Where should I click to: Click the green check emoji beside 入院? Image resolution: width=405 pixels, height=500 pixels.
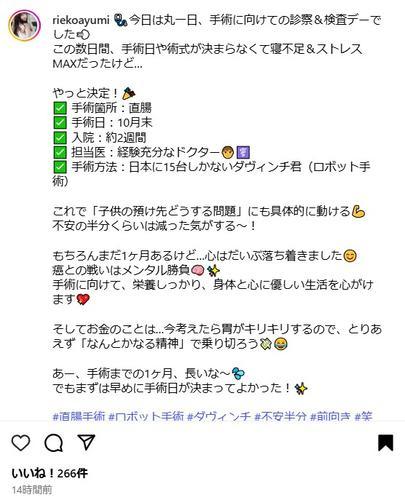pos(60,137)
